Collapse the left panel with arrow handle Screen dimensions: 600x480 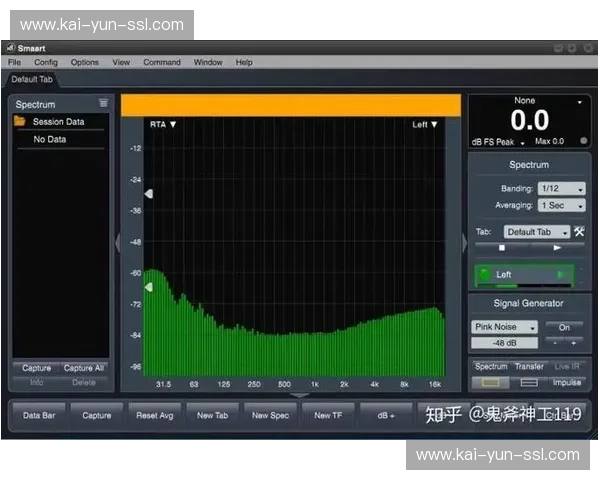(116, 243)
